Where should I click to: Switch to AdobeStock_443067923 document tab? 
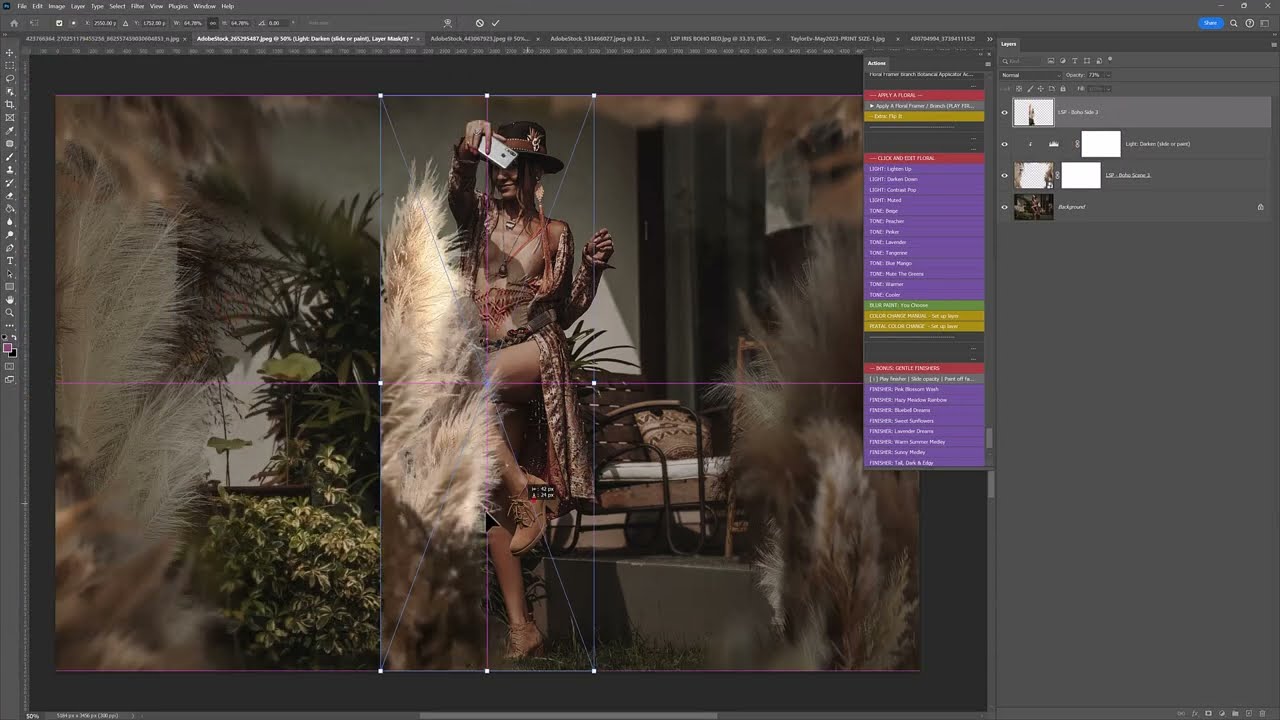[479, 39]
